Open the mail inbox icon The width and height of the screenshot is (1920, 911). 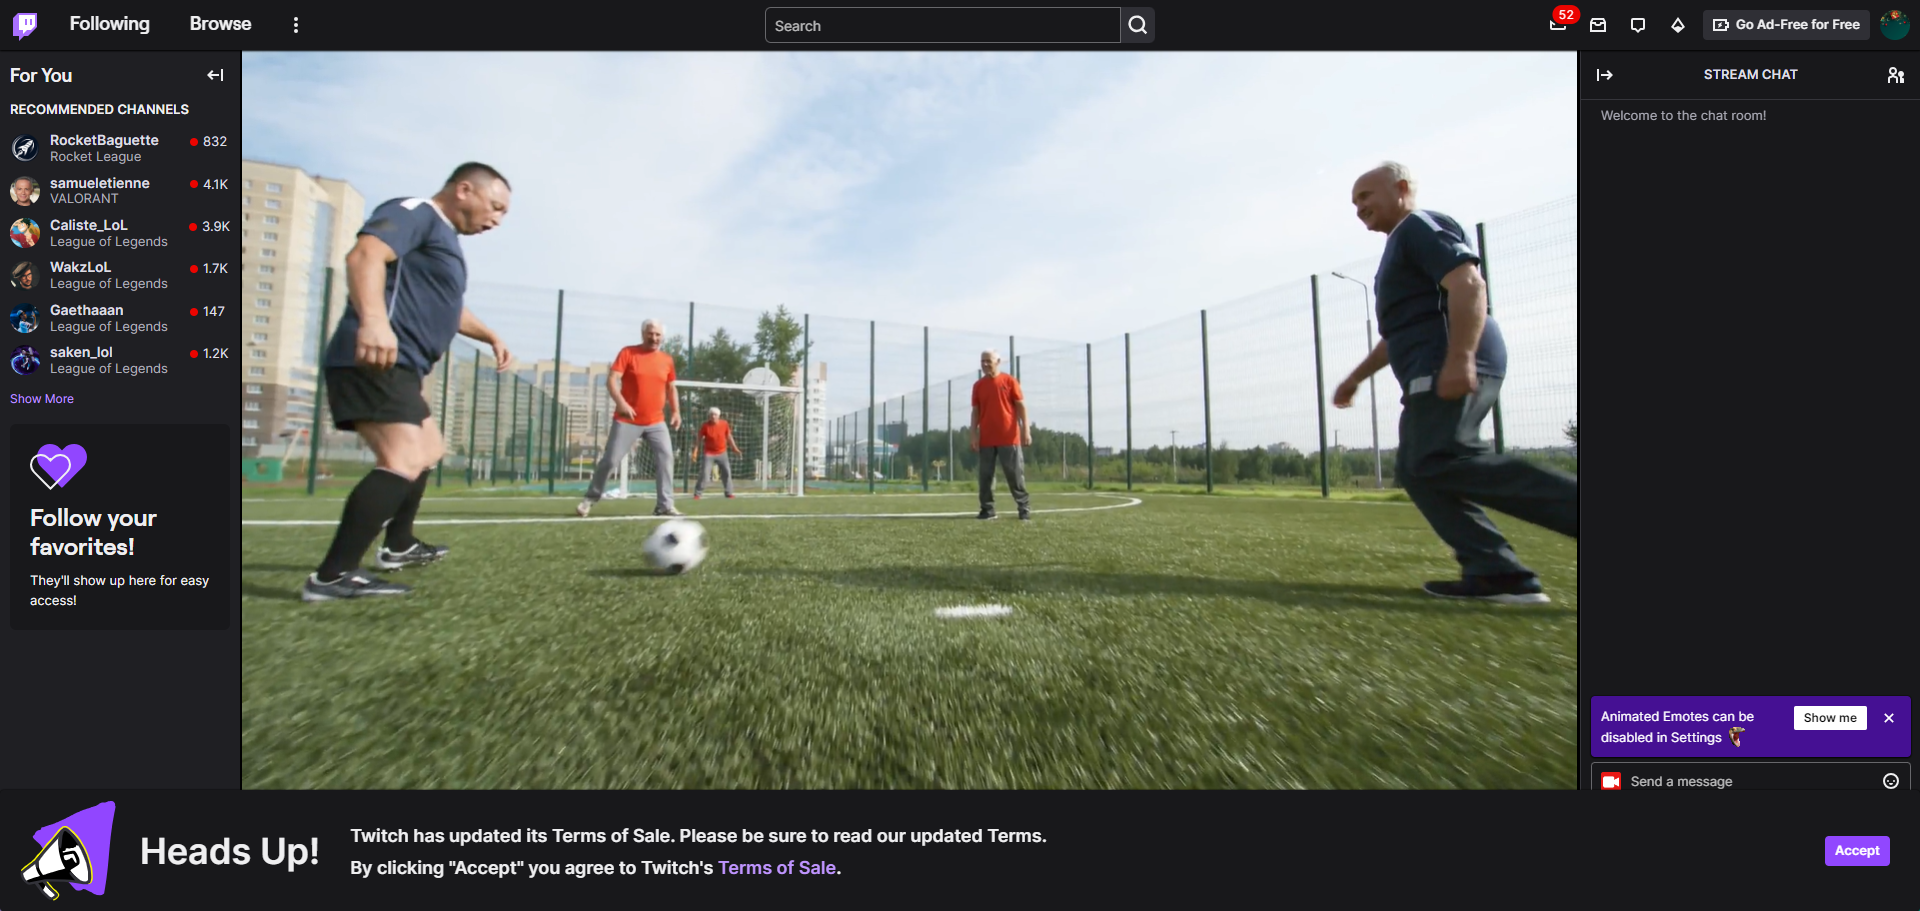click(x=1598, y=25)
